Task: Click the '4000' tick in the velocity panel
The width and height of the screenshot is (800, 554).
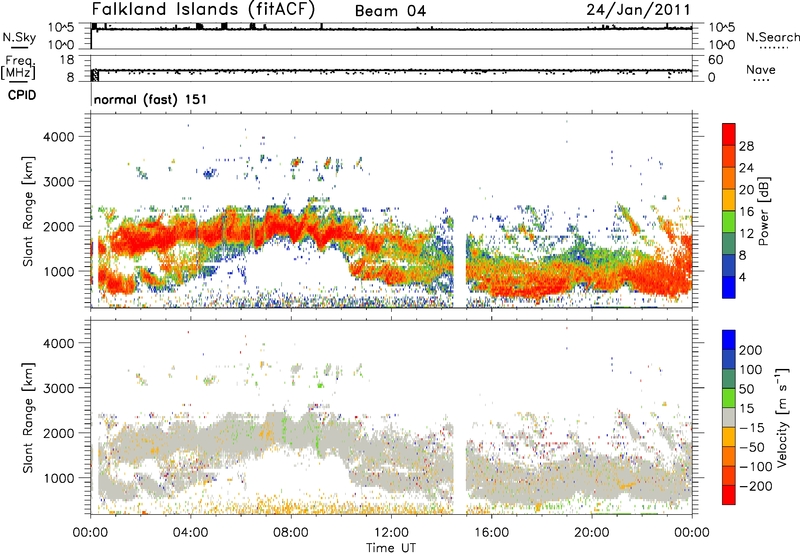Action: pyautogui.click(x=59, y=343)
